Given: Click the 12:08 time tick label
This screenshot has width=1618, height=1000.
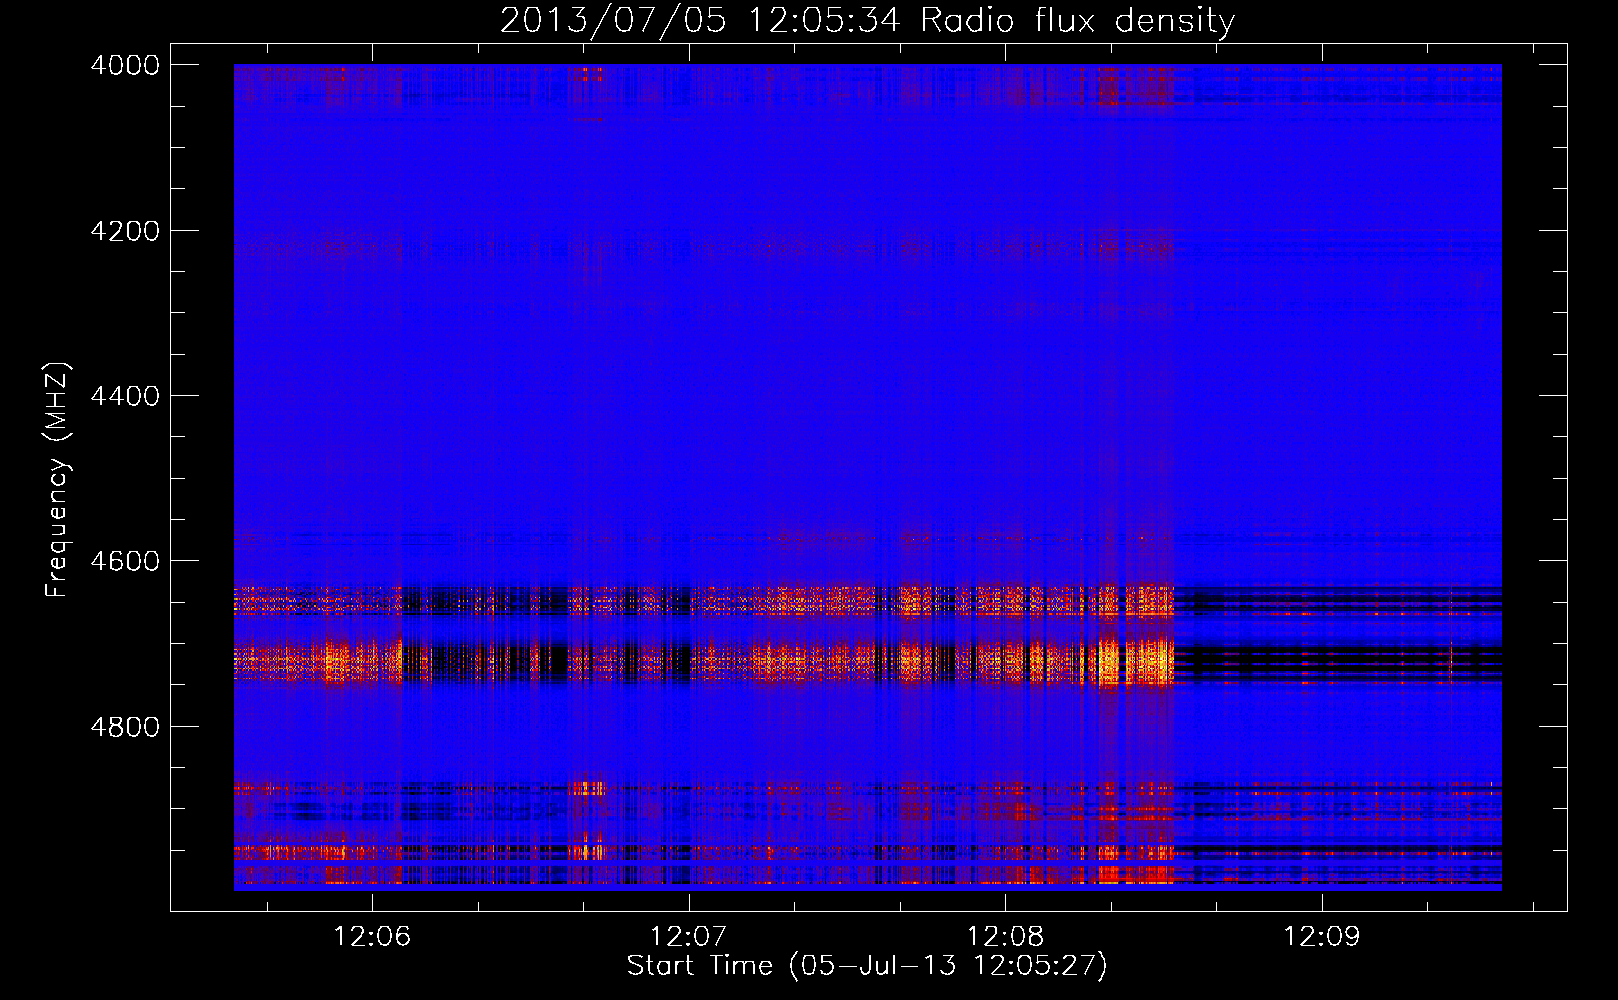Looking at the screenshot, I should coord(1005,937).
